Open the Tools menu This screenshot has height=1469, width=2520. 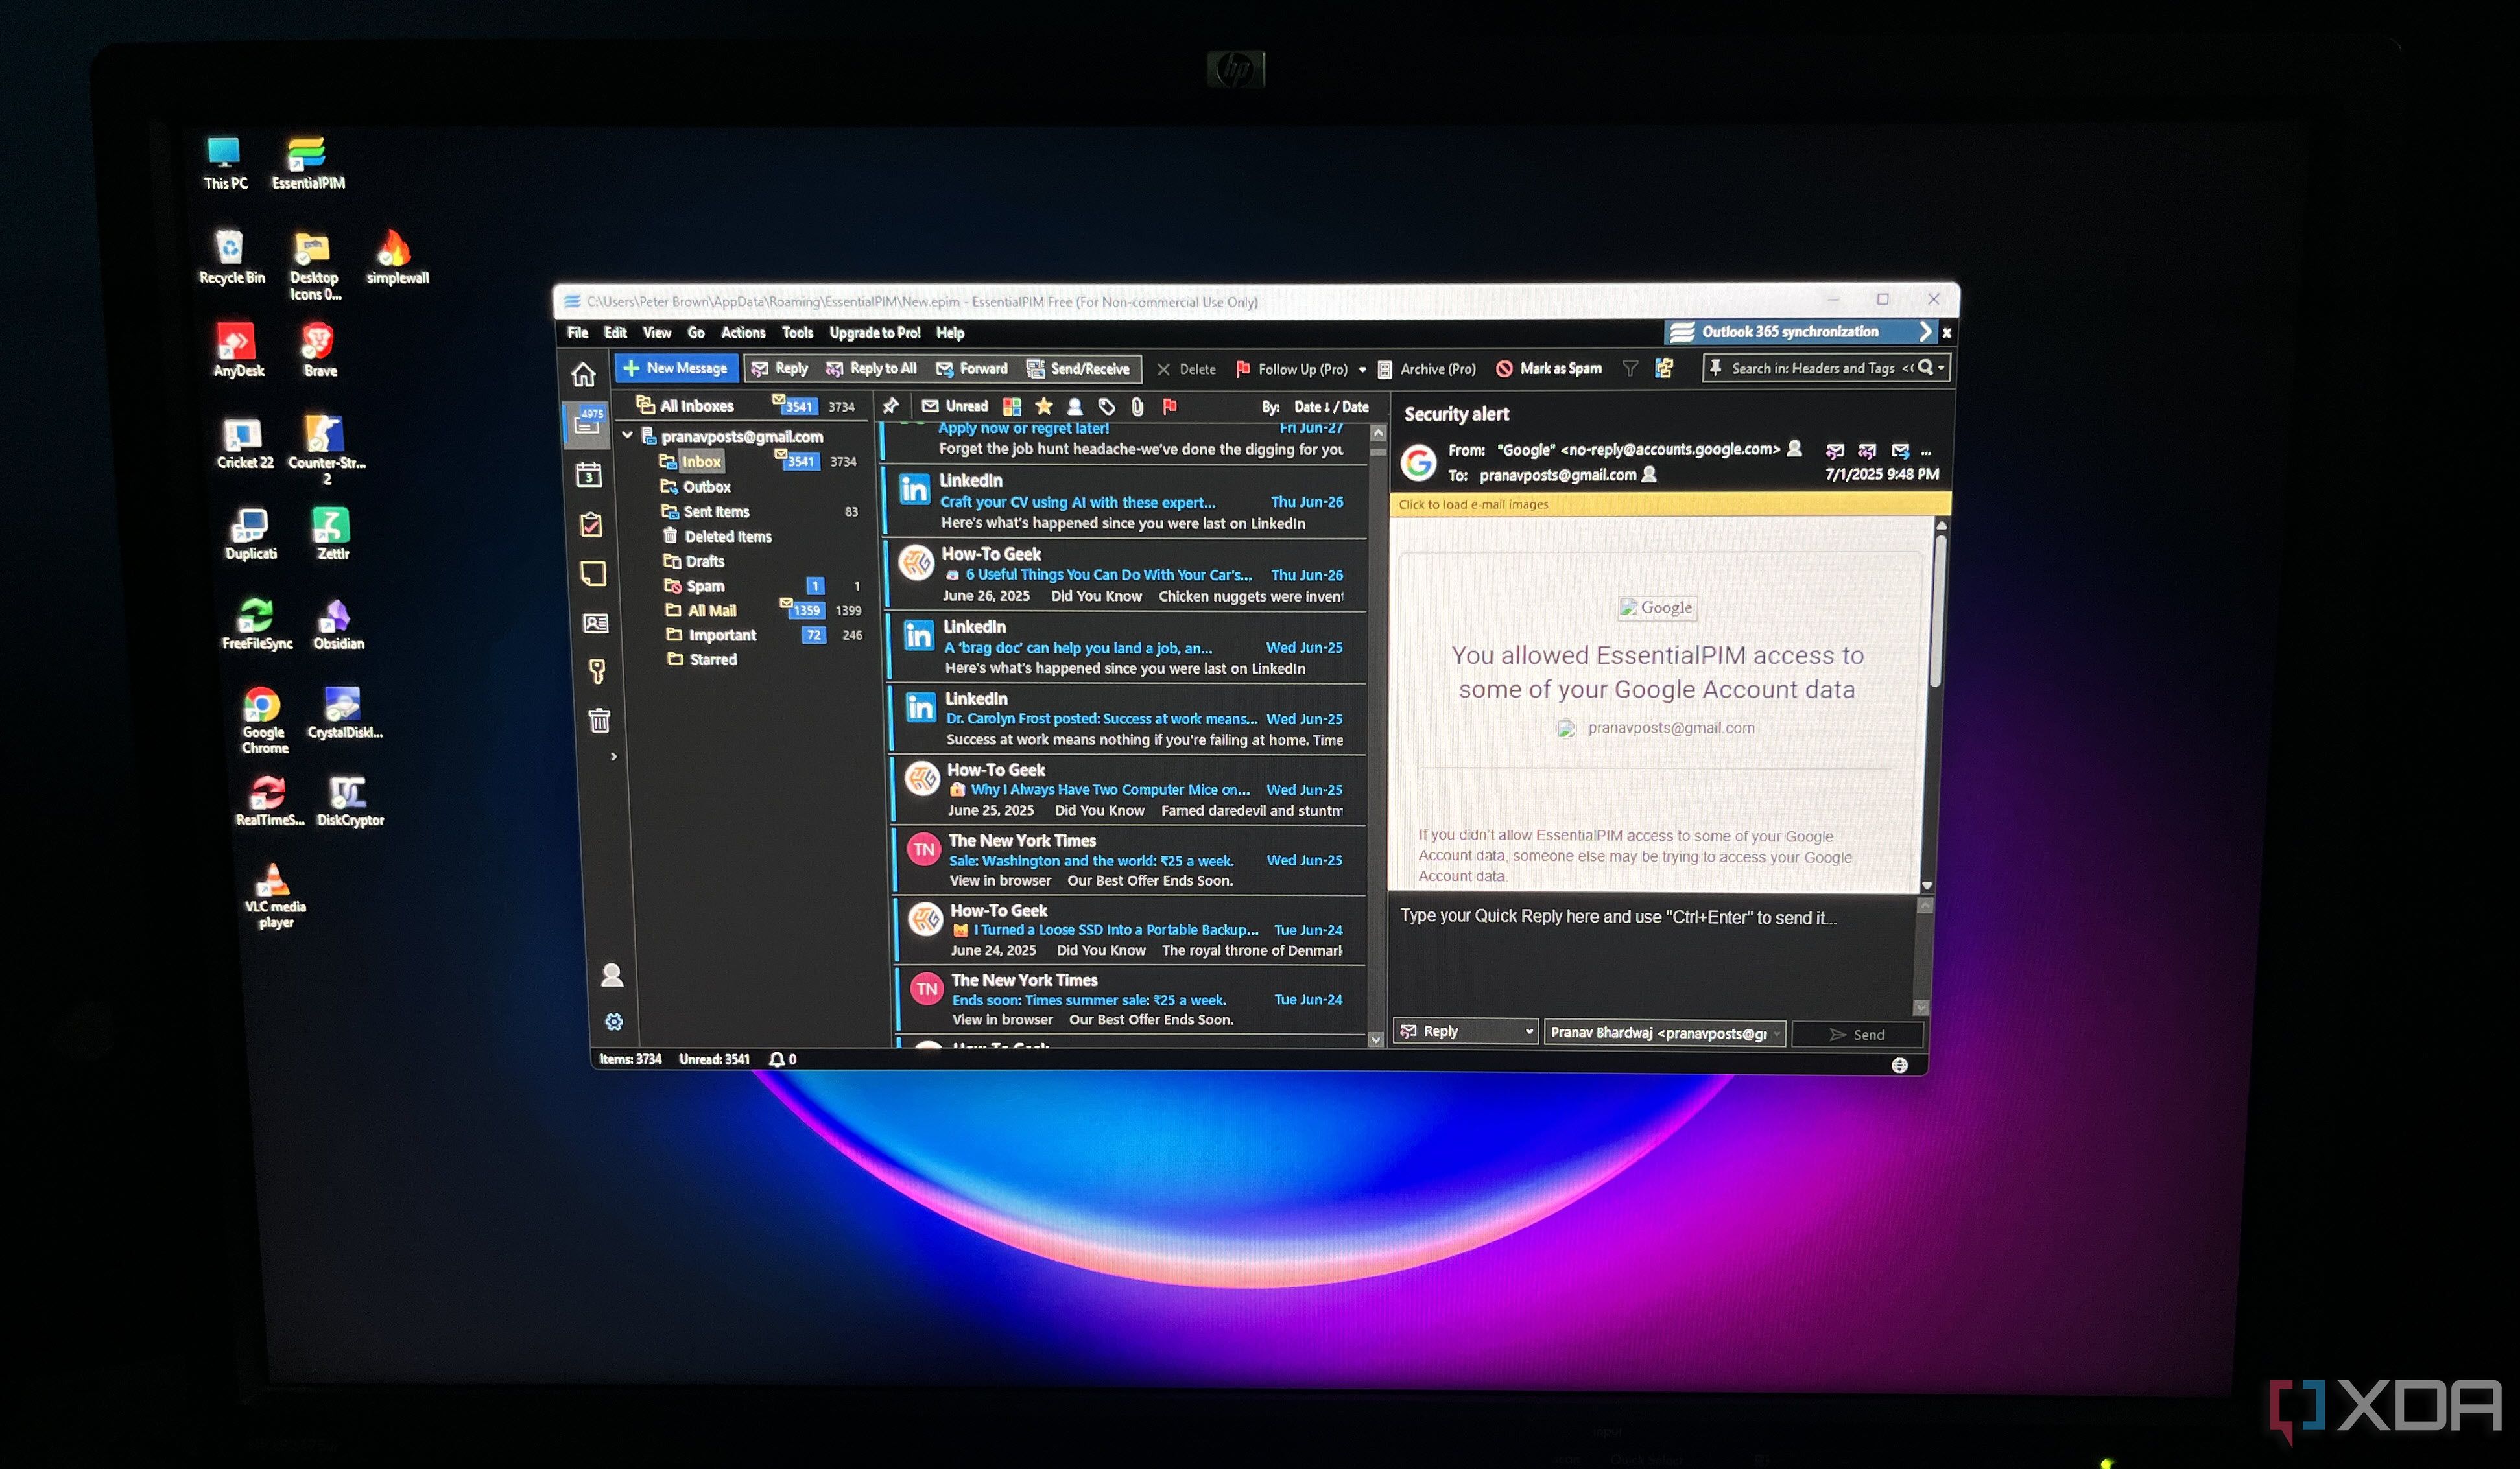click(797, 333)
